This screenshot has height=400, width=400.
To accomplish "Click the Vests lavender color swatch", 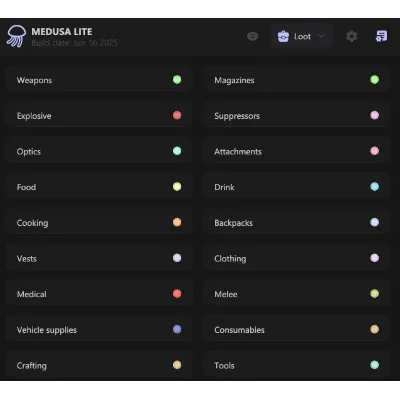I will [x=177, y=258].
